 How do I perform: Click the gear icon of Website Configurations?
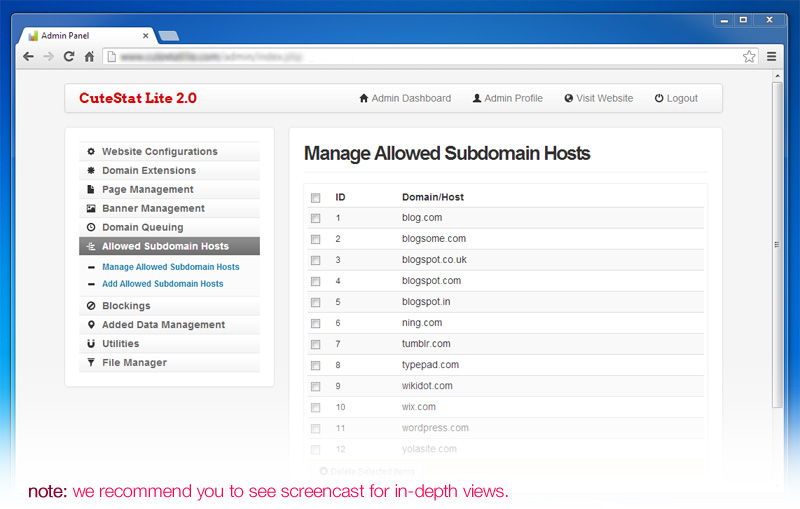coord(91,151)
